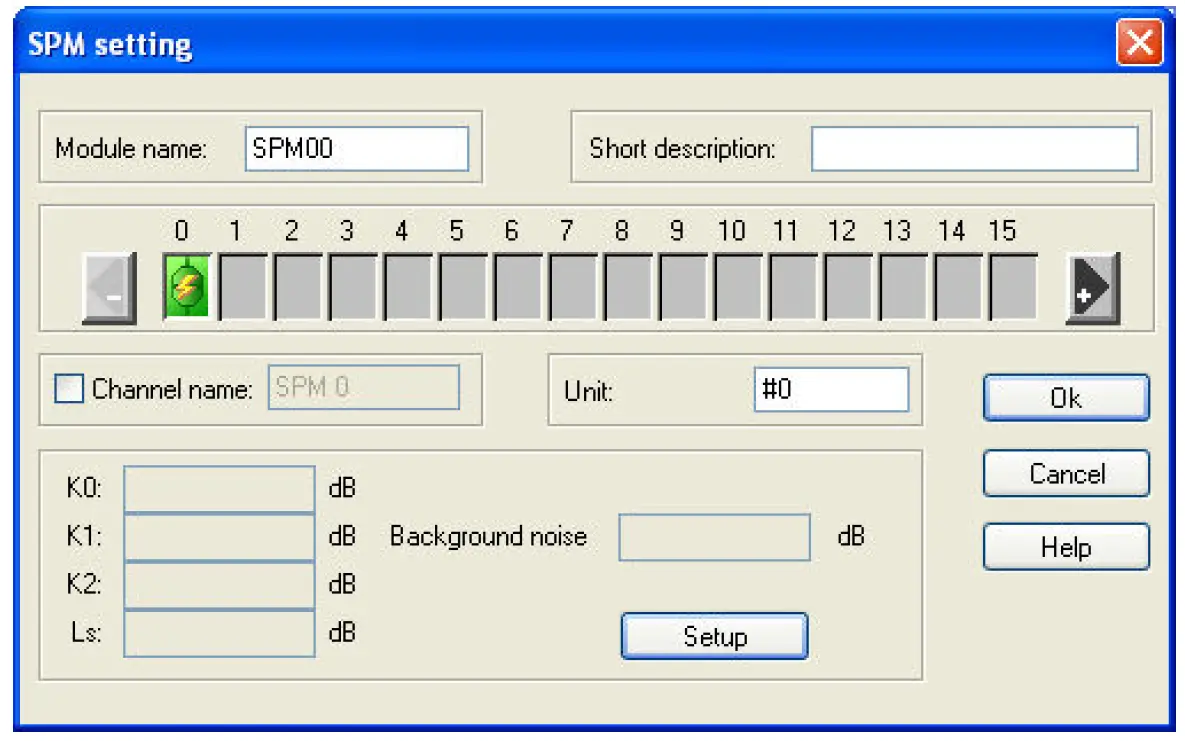1185x741 pixels.
Task: Select empty channel slot 10
Action: click(x=738, y=287)
